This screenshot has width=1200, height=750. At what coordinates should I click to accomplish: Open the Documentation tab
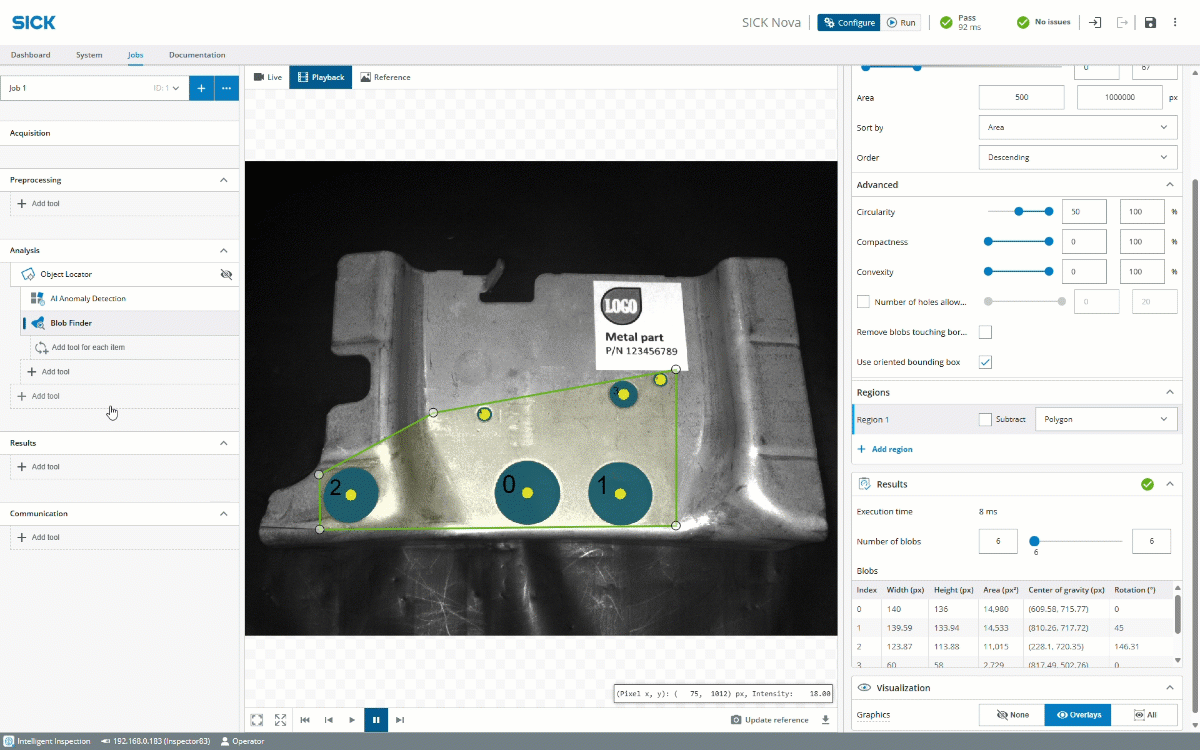197,55
